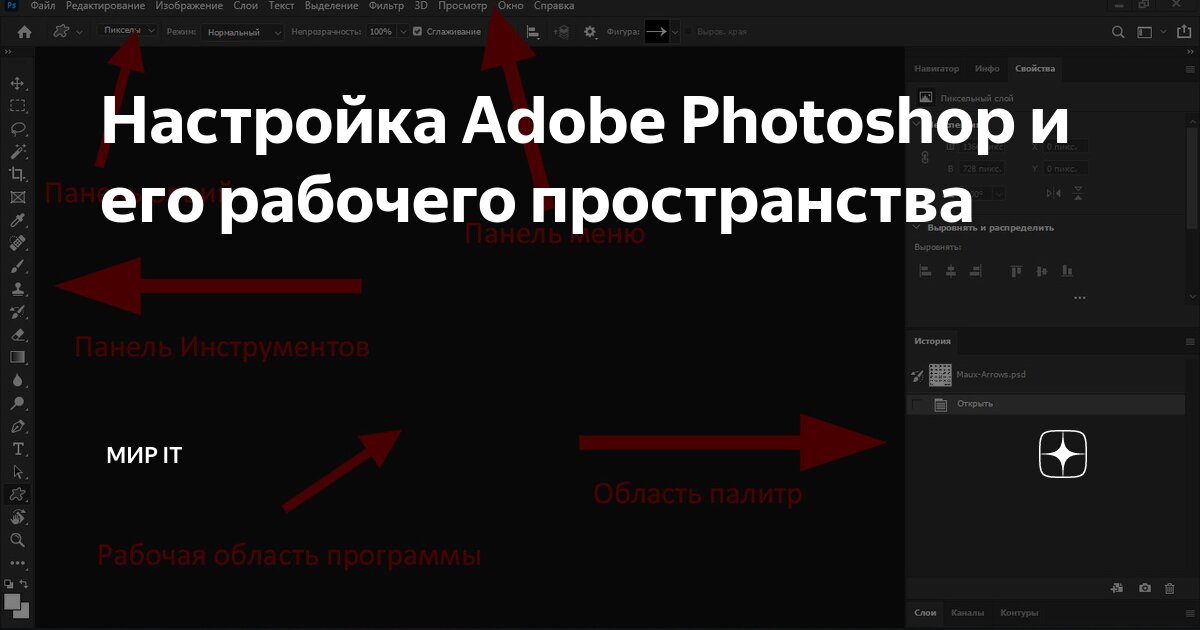
Task: Collapse Выровнять и распределить section
Action: (x=918, y=227)
